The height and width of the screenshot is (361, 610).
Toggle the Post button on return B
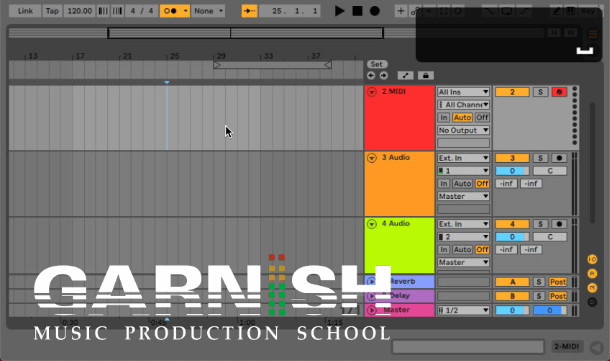[557, 296]
